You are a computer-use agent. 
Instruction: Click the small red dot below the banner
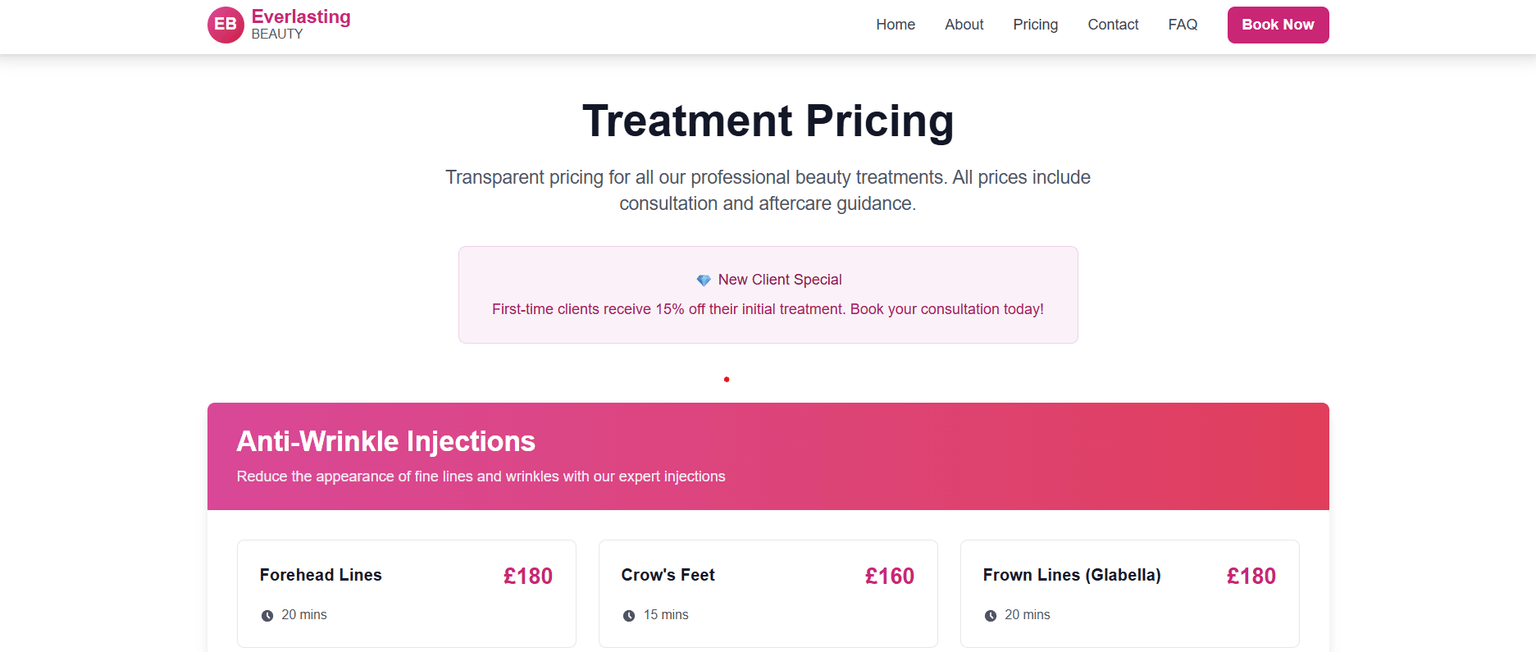(x=727, y=379)
